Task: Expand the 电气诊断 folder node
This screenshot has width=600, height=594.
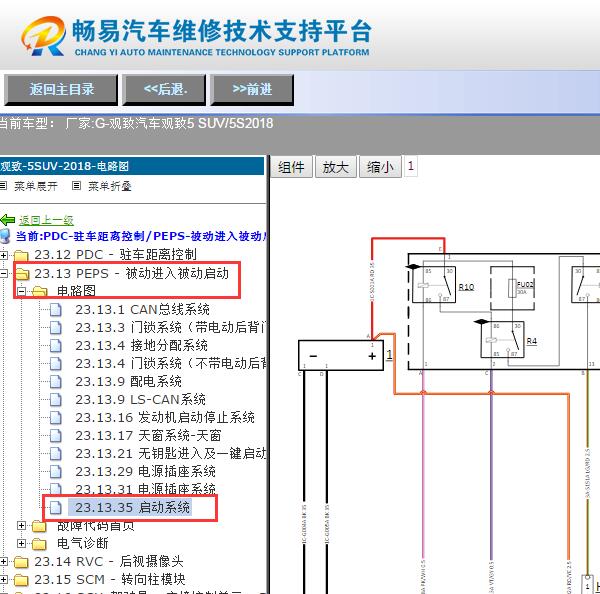Action: click(22, 543)
